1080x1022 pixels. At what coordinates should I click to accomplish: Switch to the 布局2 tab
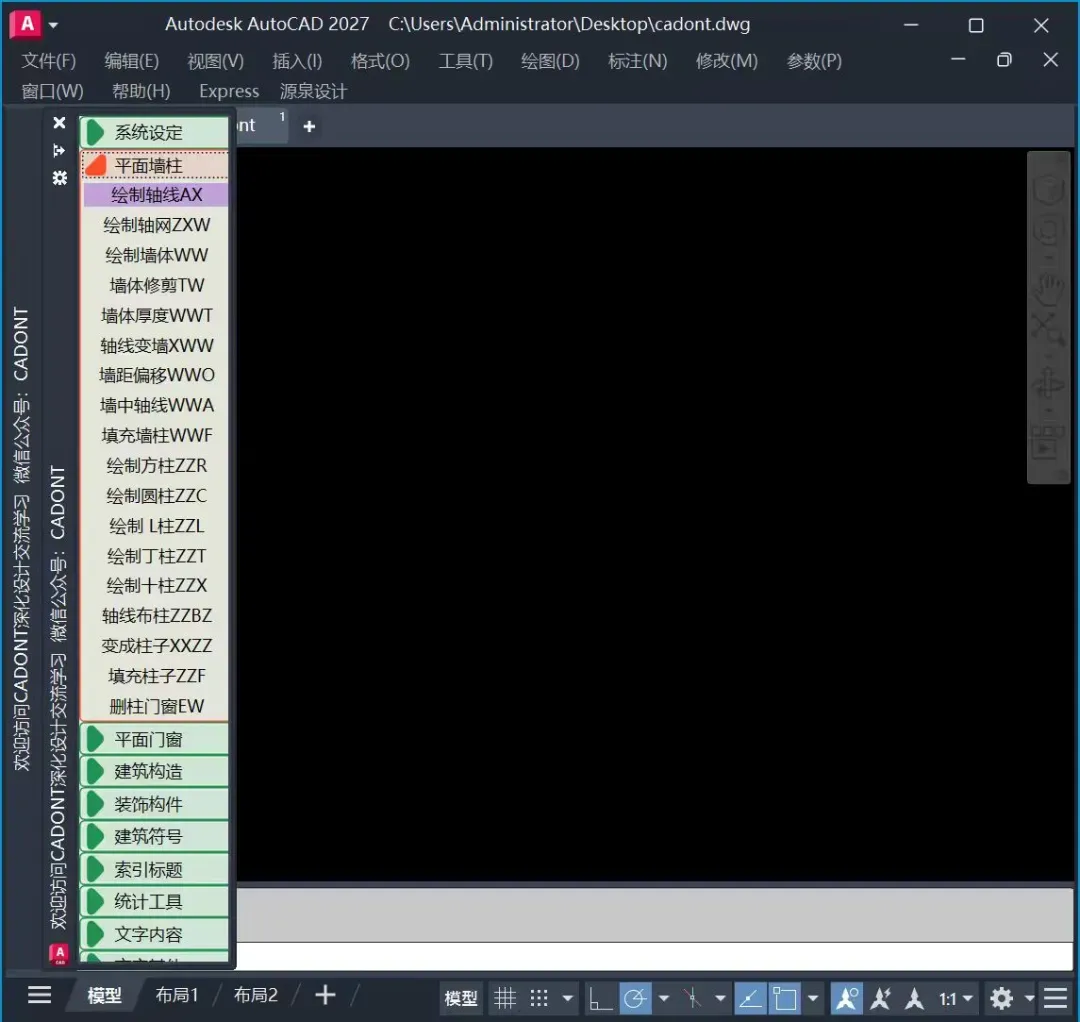click(256, 995)
